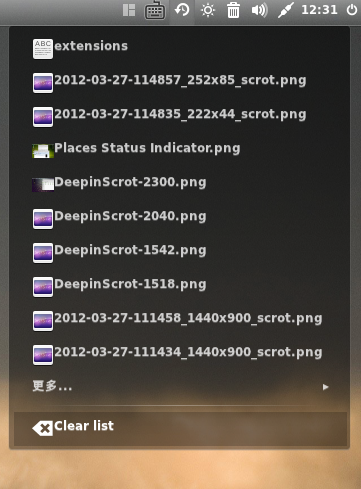Click the network plug icon
Viewport: 361px width, 489px height.
pyautogui.click(x=286, y=10)
